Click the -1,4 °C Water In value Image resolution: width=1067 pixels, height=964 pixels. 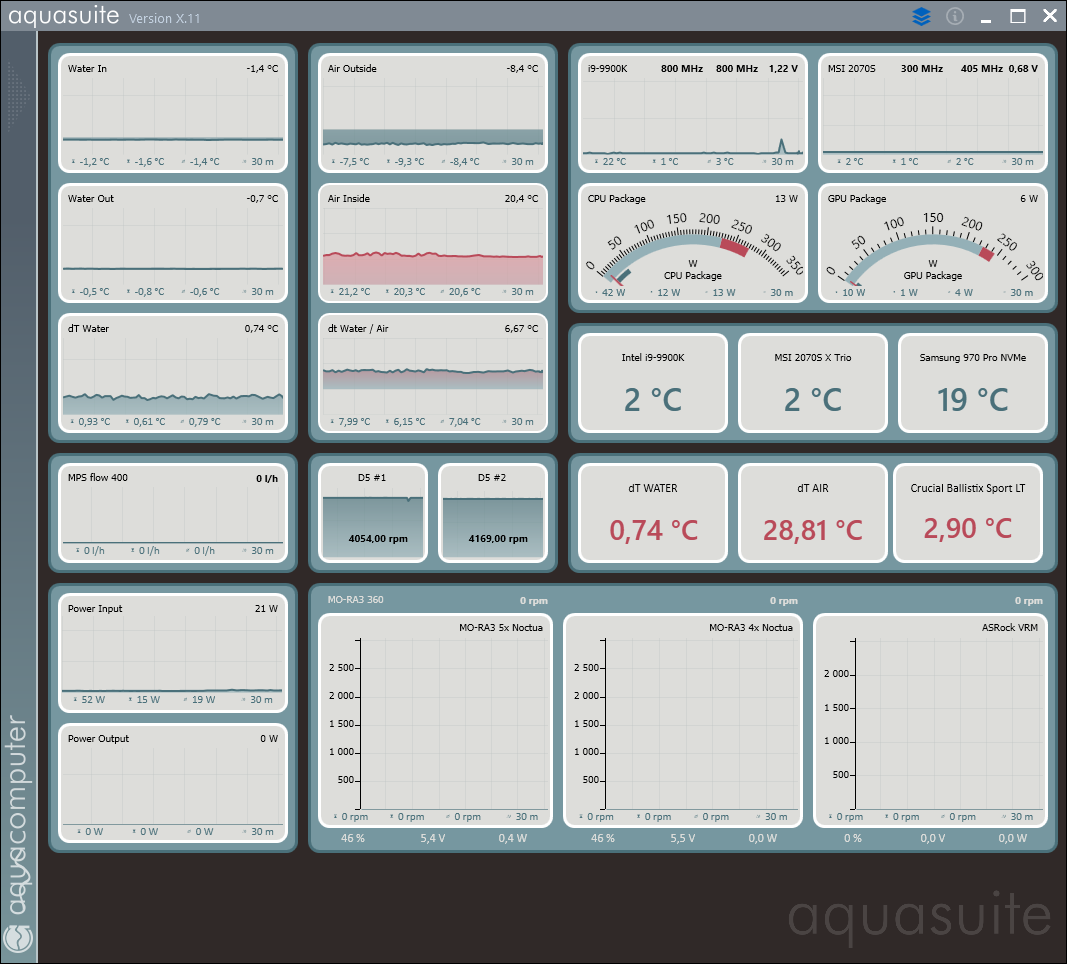tap(262, 69)
